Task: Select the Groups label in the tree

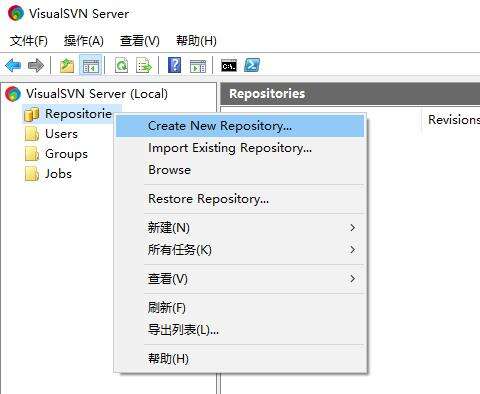Action: [x=66, y=154]
